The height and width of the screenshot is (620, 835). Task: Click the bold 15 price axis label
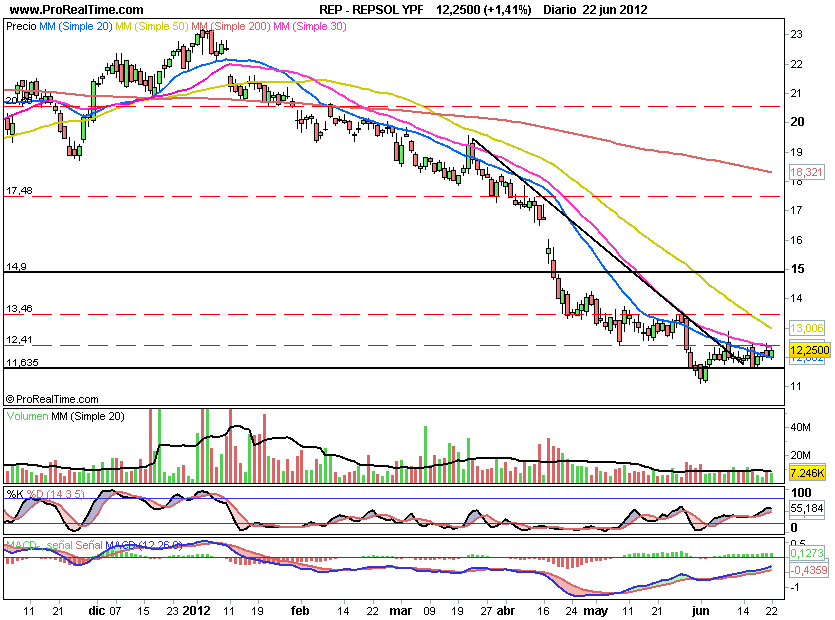[797, 269]
